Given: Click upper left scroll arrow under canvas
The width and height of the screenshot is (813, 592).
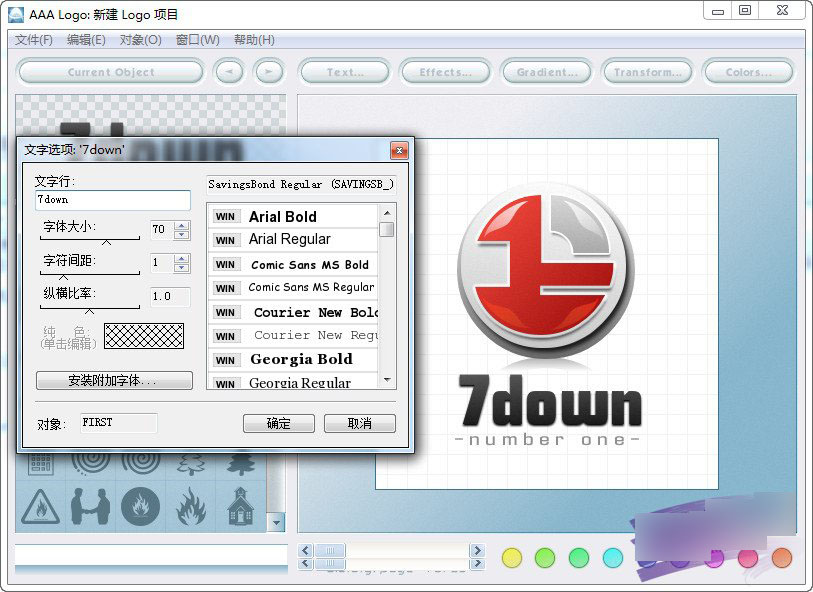Looking at the screenshot, I should (305, 550).
